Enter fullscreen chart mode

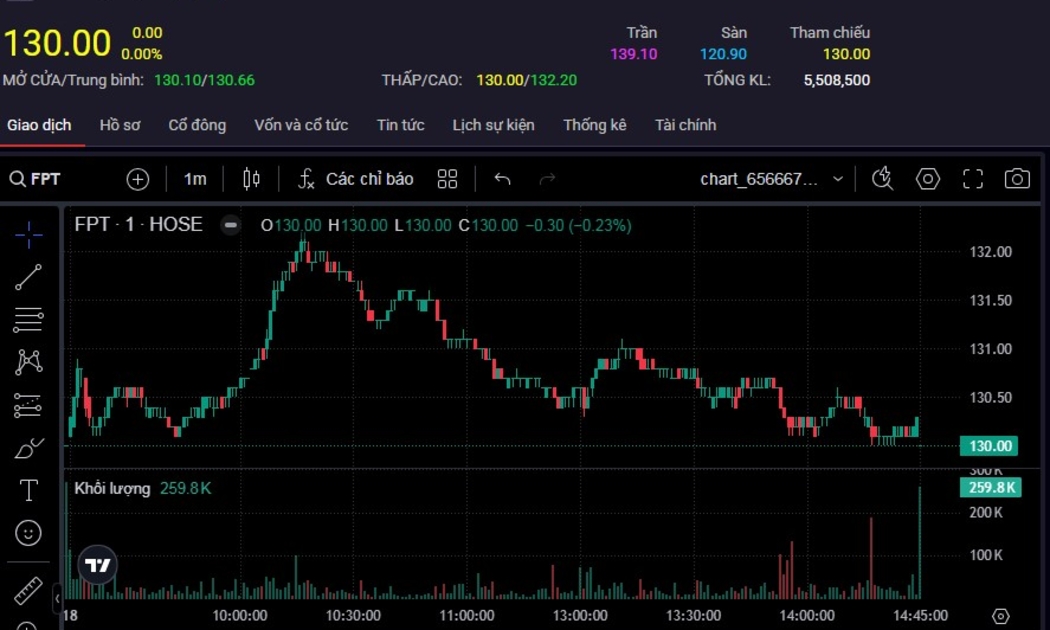973,179
